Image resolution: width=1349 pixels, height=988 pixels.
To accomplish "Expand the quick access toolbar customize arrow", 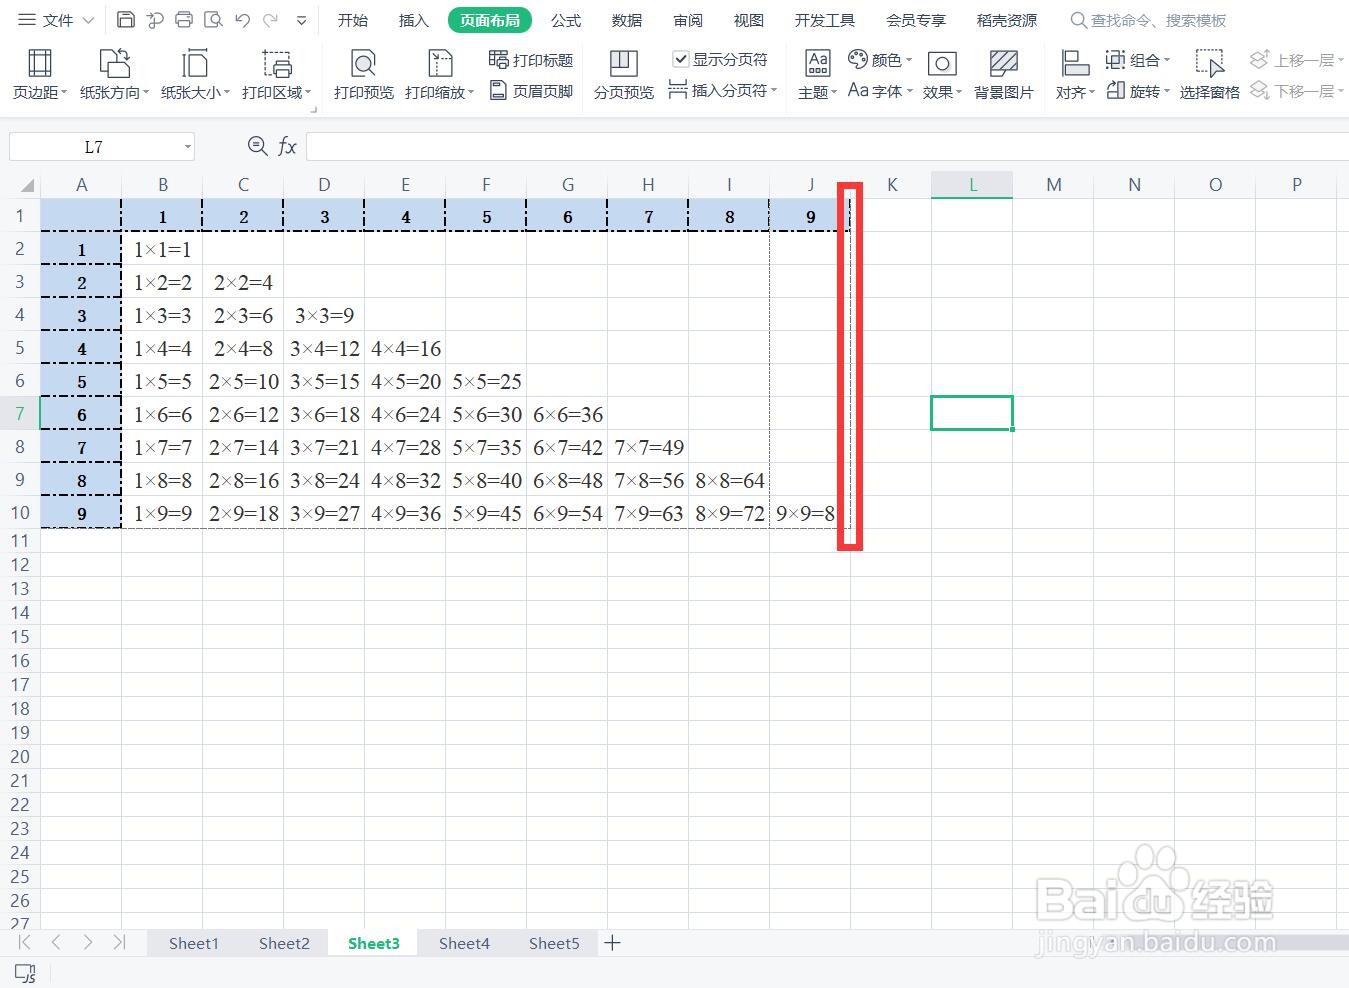I will pos(302,20).
